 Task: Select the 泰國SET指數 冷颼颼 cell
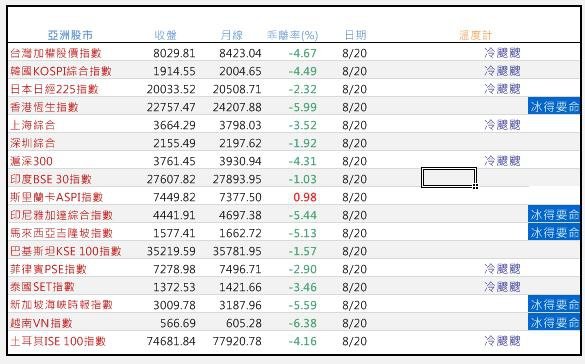[x=502, y=286]
